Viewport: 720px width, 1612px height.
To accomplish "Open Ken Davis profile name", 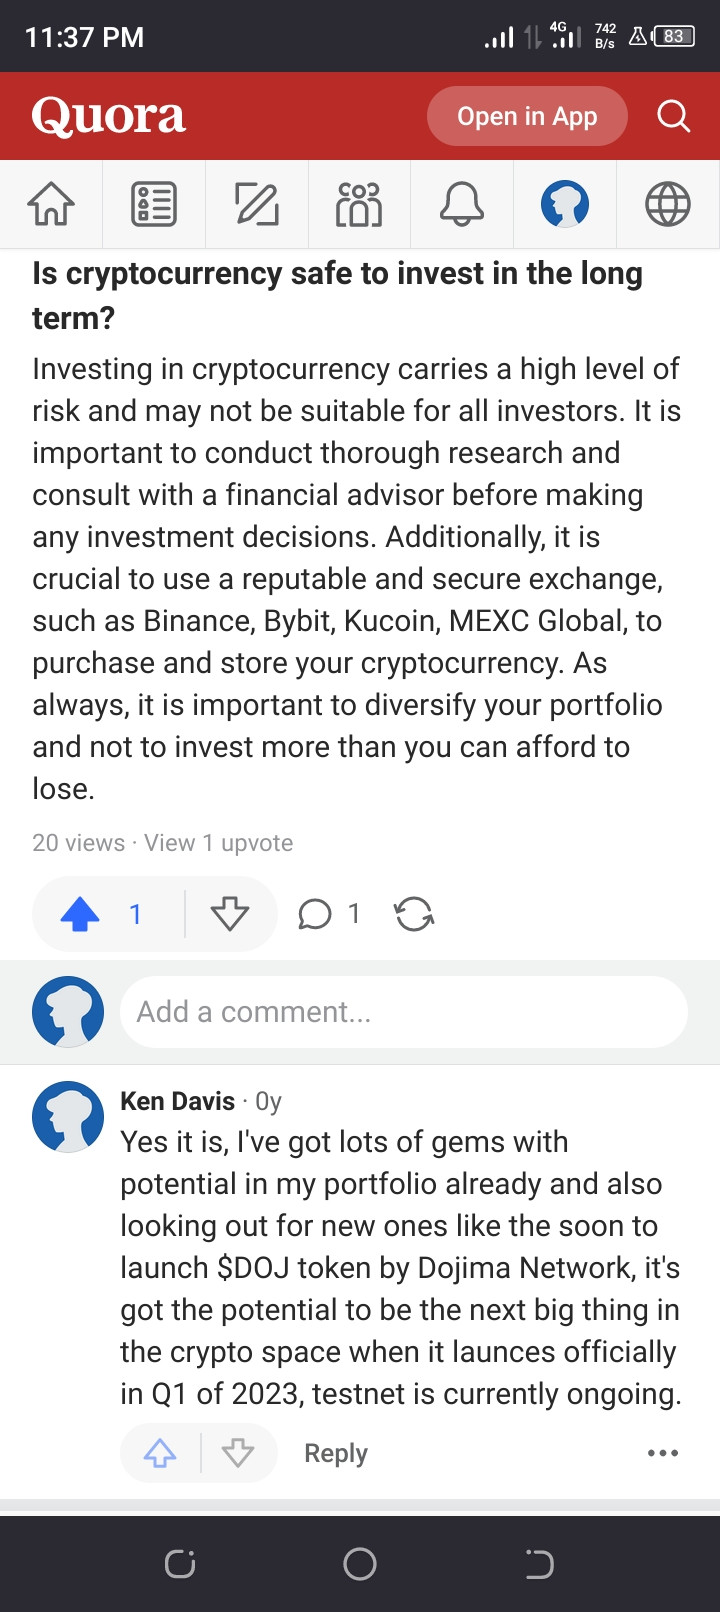I will point(177,1101).
